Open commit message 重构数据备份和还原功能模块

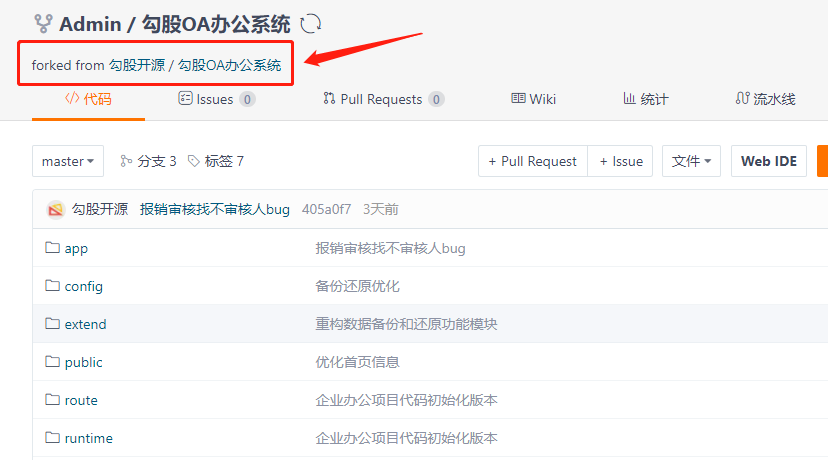(x=406, y=324)
